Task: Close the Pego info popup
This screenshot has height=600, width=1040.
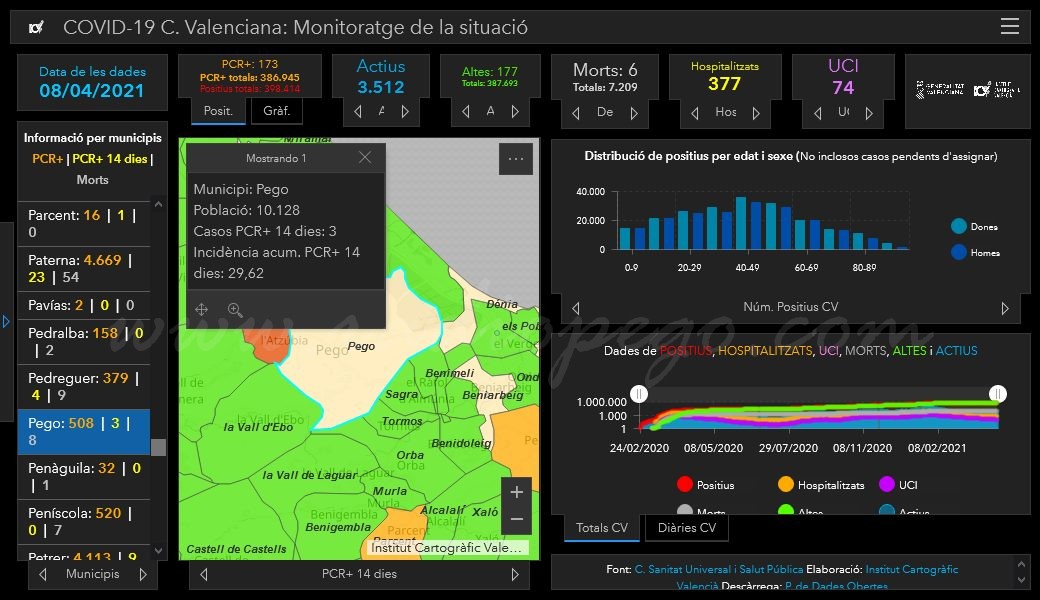Action: (x=365, y=157)
